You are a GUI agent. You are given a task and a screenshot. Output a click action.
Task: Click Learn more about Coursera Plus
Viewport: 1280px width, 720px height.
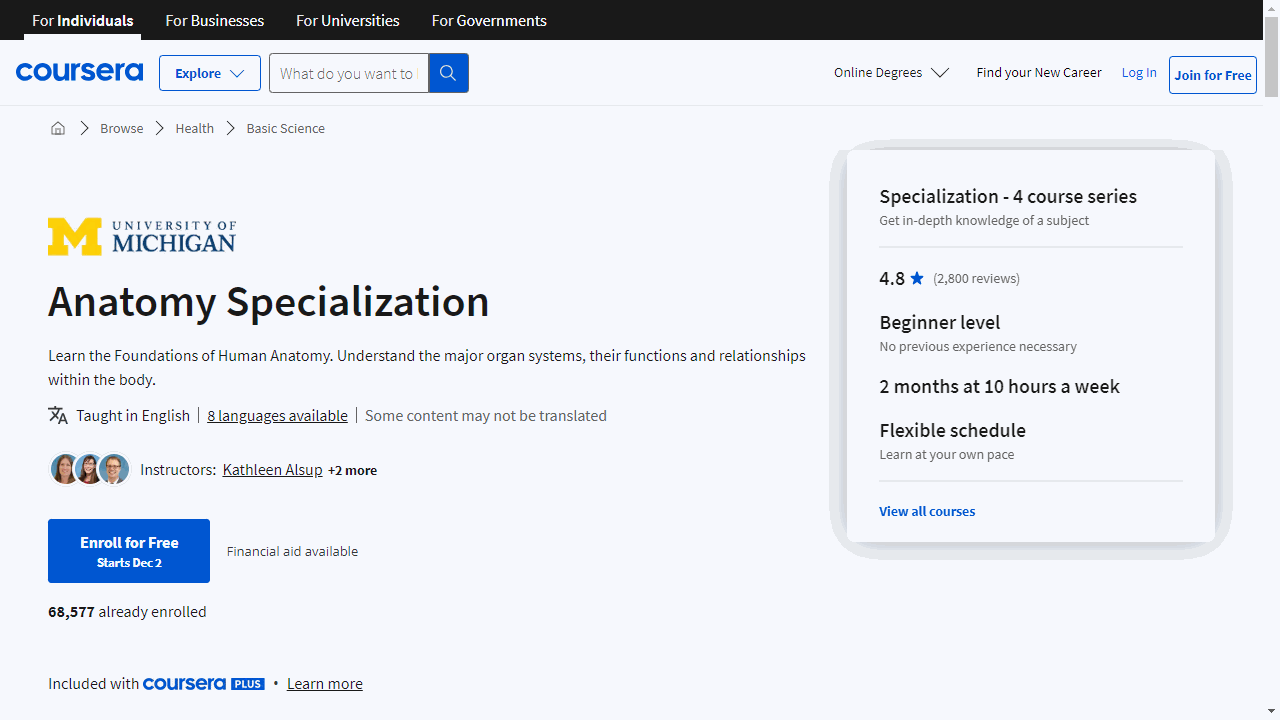click(325, 684)
